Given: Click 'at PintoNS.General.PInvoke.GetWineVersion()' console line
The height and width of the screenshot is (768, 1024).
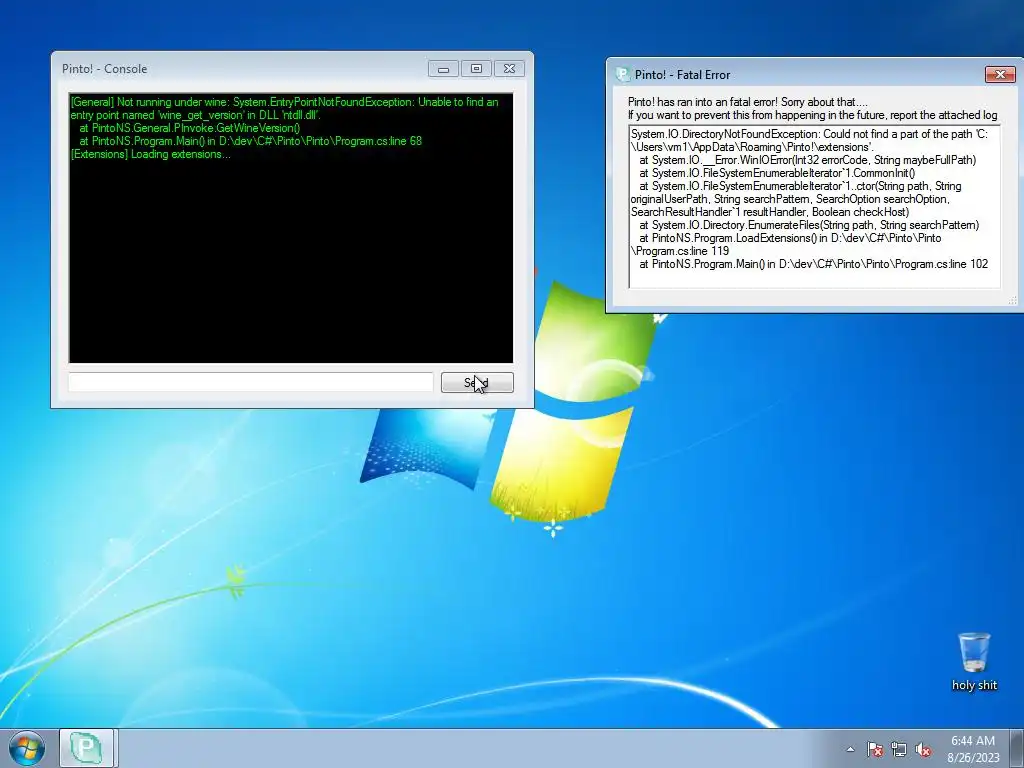Looking at the screenshot, I should tap(189, 128).
